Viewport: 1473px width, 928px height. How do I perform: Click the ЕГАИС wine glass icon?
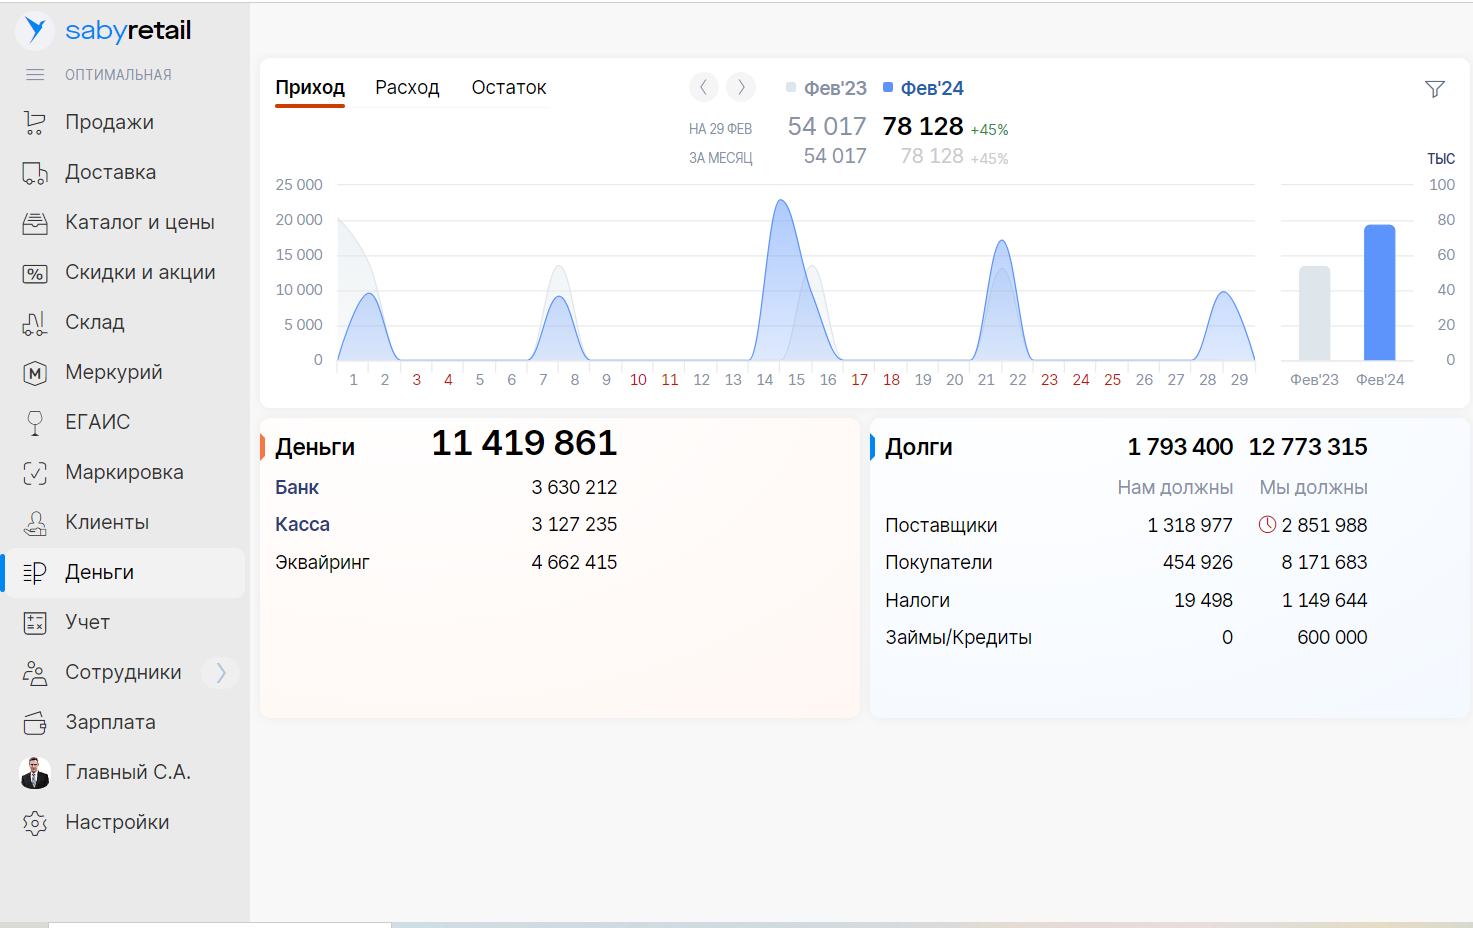point(35,423)
